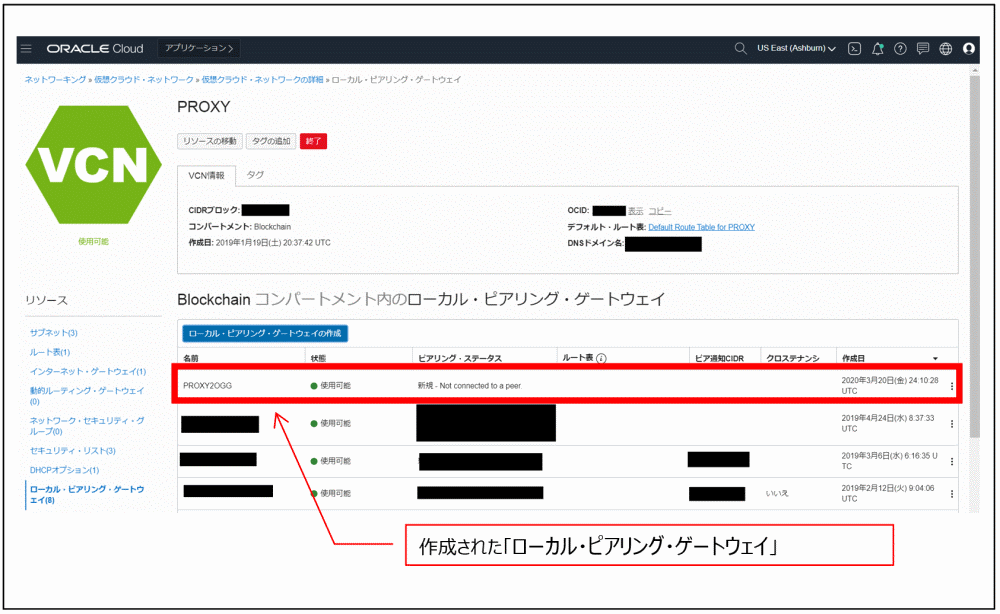Image resolution: width=1000 pixels, height=614 pixels.
Task: Open actions menu for 2019年2月12日 row
Action: click(952, 493)
